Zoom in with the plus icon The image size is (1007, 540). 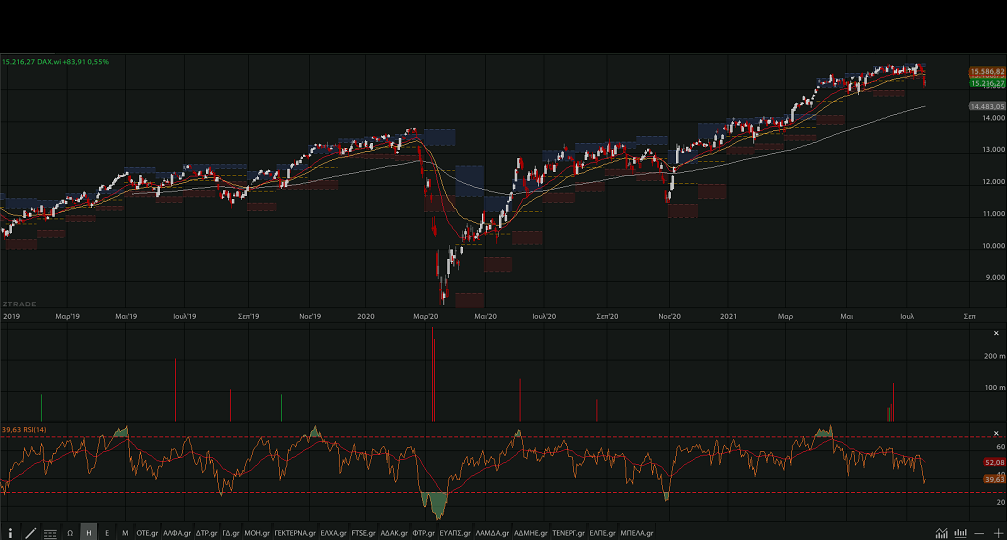pyautogui.click(x=997, y=533)
